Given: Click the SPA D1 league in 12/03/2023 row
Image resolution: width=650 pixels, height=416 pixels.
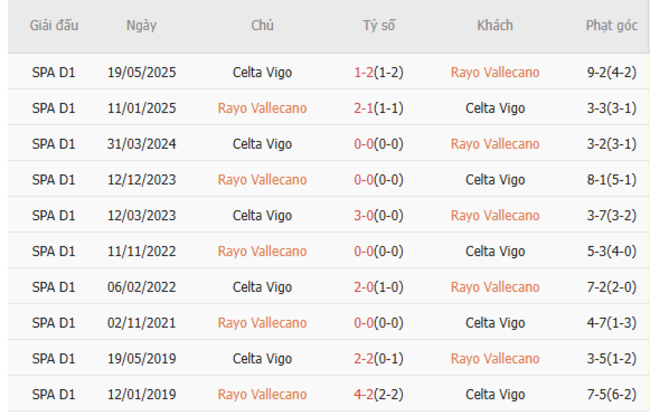Looking at the screenshot, I should [x=54, y=215].
